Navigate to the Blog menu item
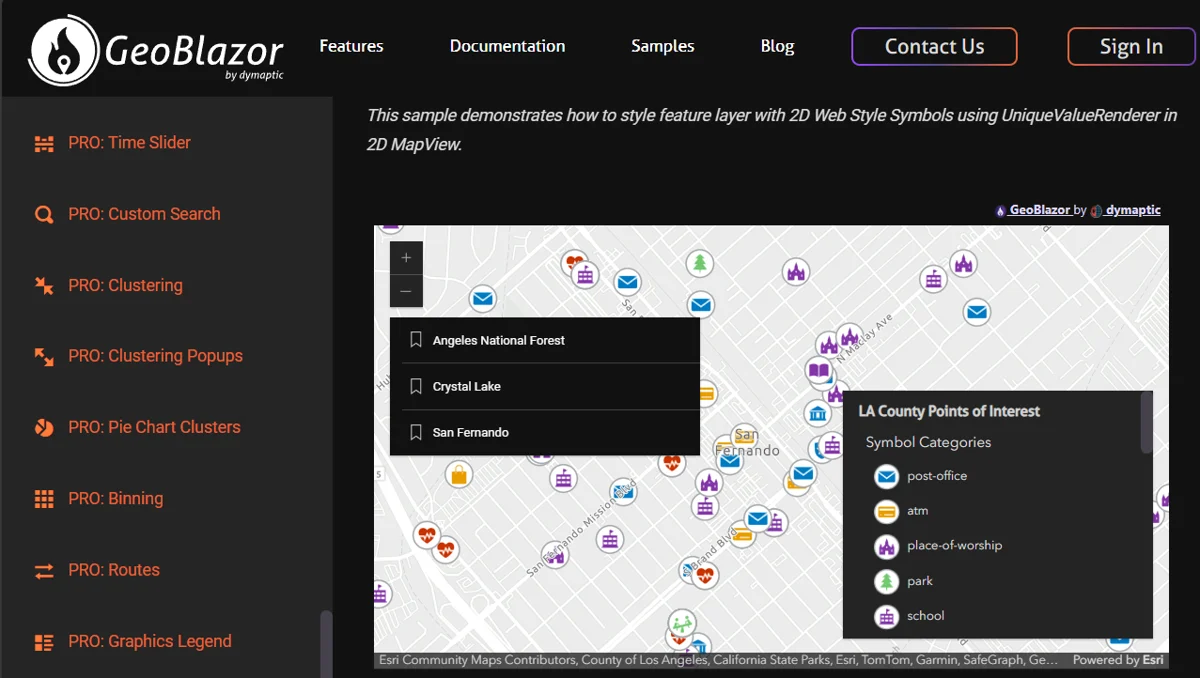This screenshot has width=1200, height=678. tap(777, 46)
